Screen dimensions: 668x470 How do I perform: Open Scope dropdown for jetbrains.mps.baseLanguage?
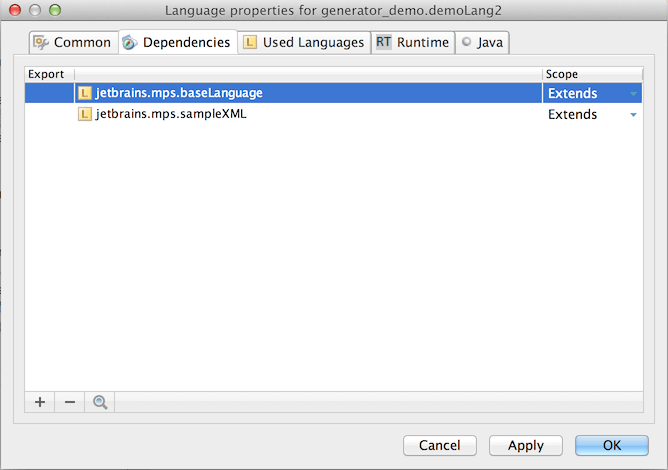coord(633,93)
